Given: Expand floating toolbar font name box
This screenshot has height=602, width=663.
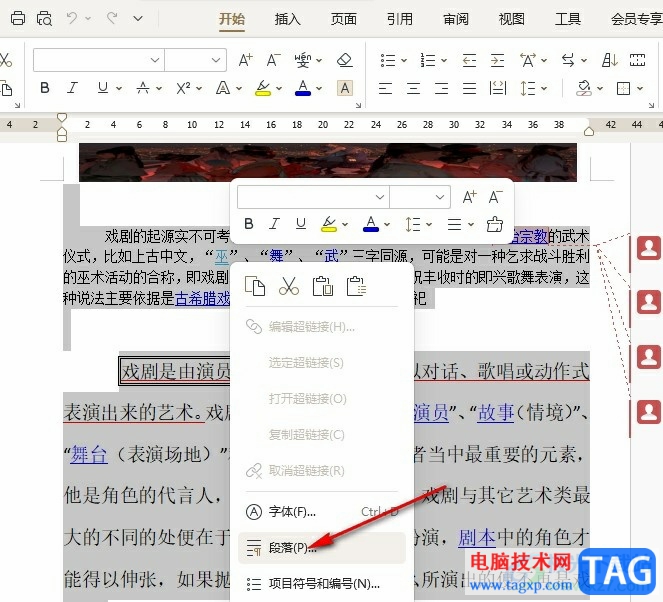Looking at the screenshot, I should [x=380, y=197].
